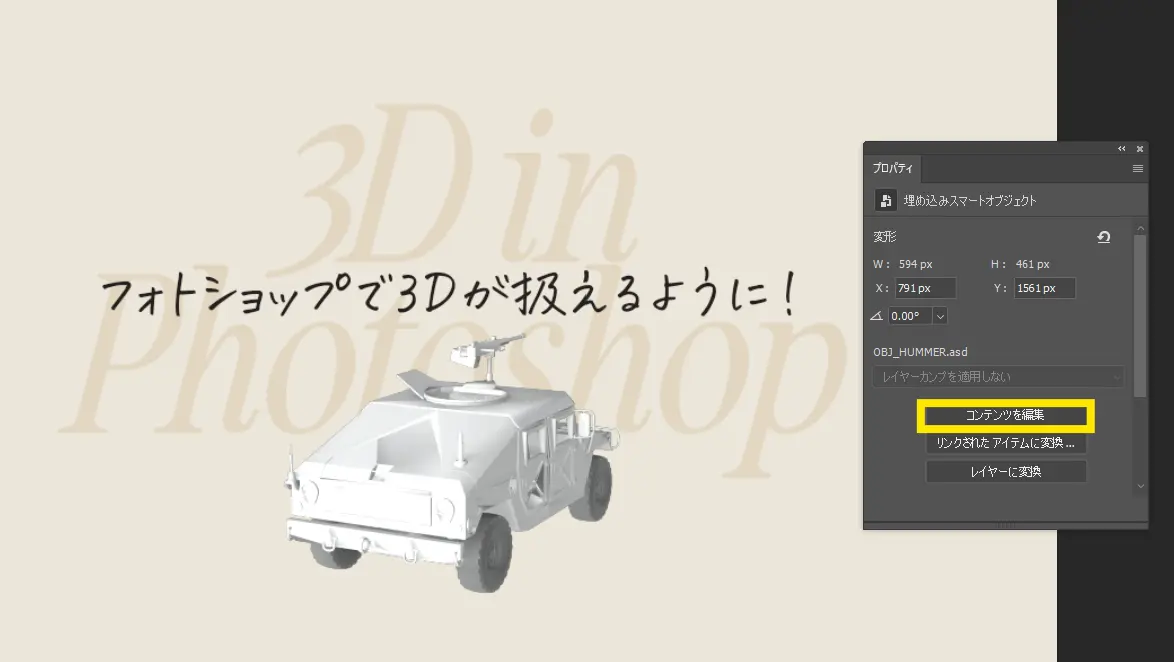Click the コンテンツを編集 button

pyautogui.click(x=1006, y=415)
